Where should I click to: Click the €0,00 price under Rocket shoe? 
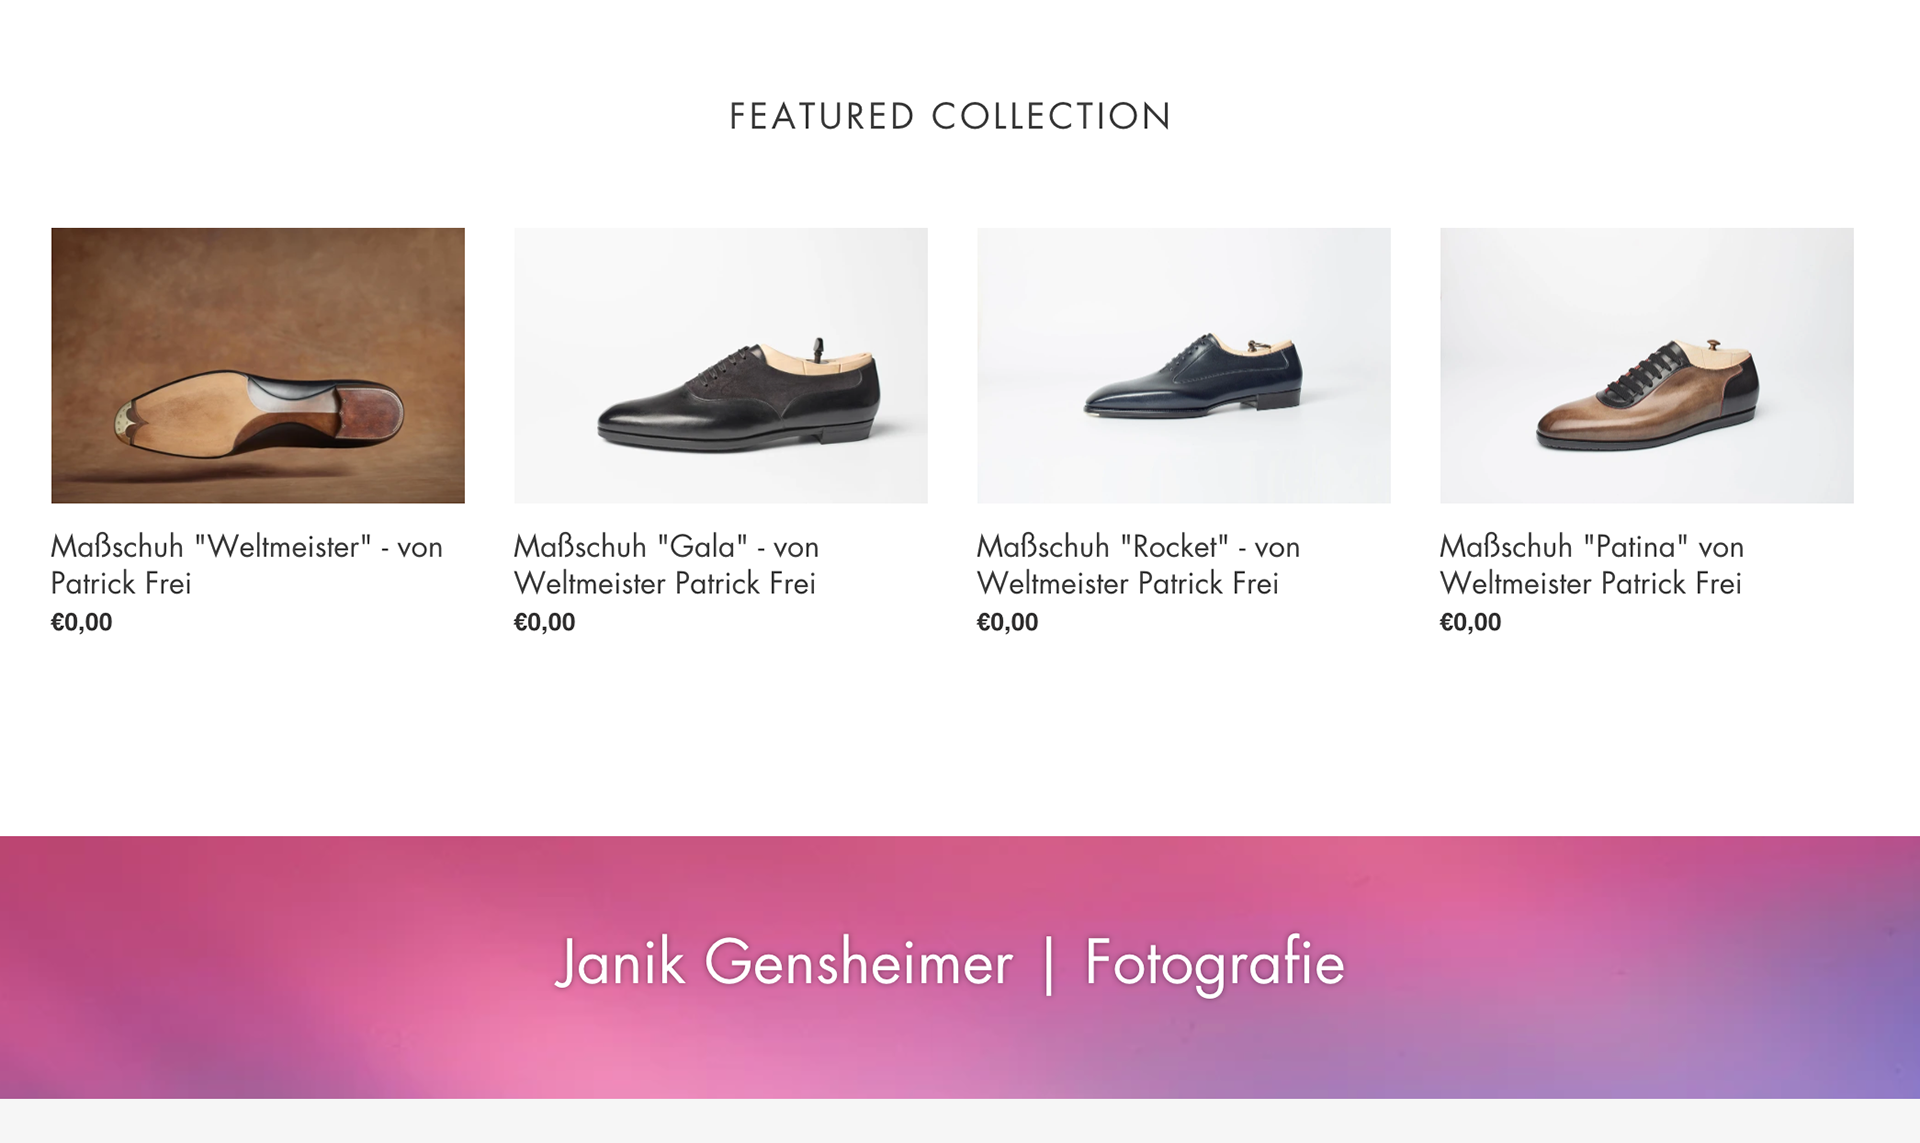1008,622
